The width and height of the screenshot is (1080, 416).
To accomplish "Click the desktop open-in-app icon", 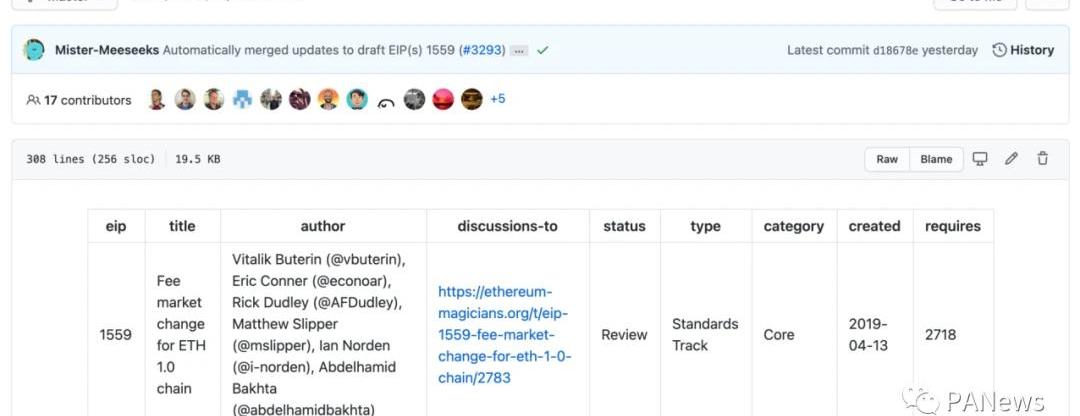I will (980, 159).
